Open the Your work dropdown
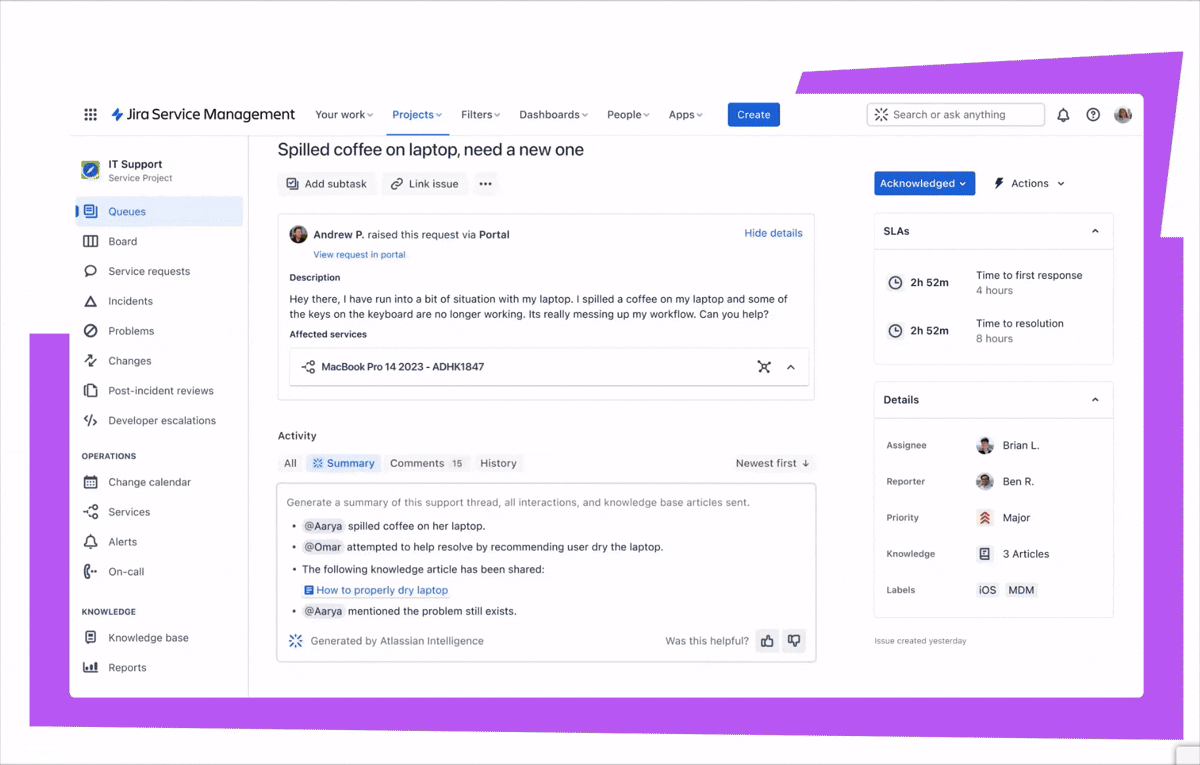1200x765 pixels. pyautogui.click(x=344, y=115)
